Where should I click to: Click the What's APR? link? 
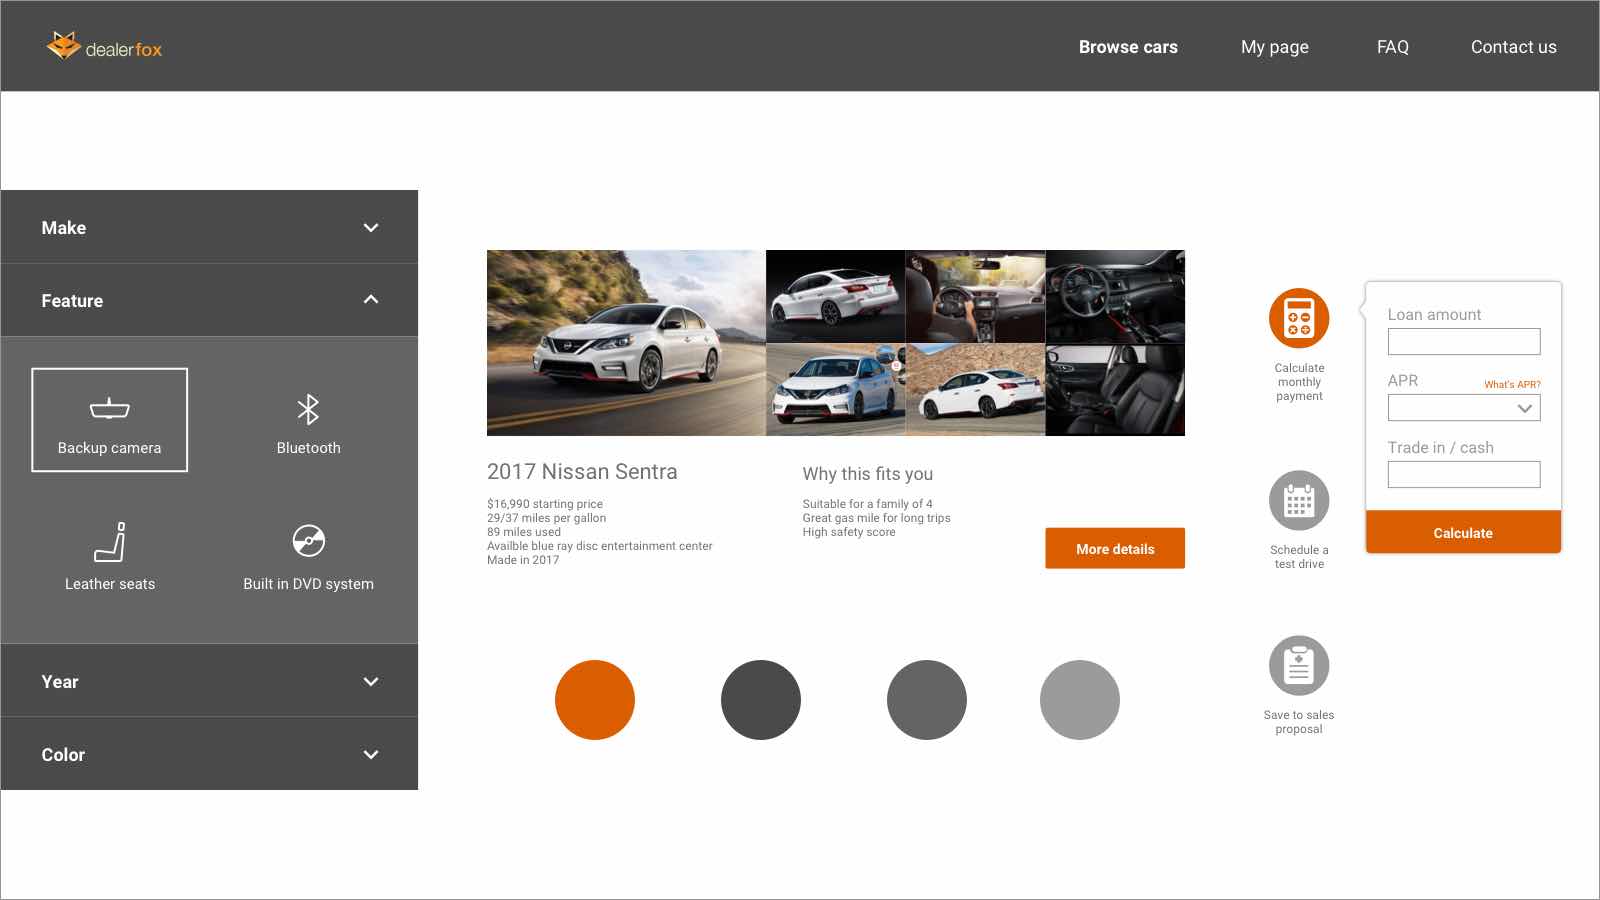(x=1512, y=384)
